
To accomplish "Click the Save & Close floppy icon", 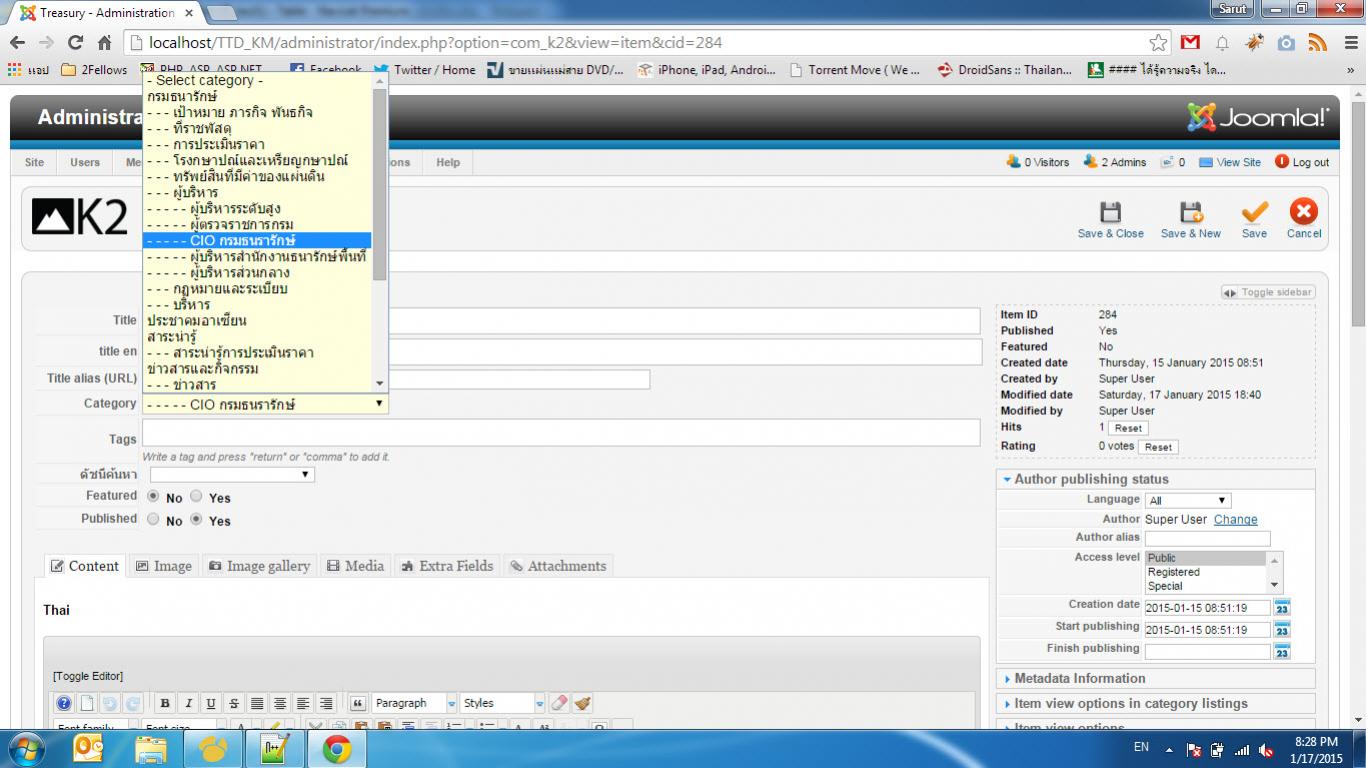I will point(1110,212).
